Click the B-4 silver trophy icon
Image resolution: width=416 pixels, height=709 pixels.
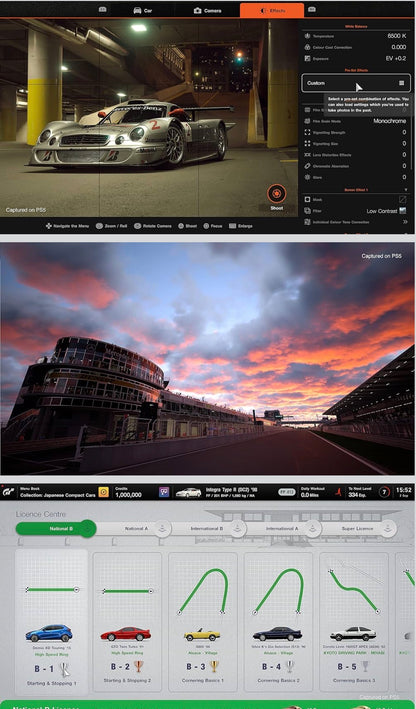pos(290,666)
